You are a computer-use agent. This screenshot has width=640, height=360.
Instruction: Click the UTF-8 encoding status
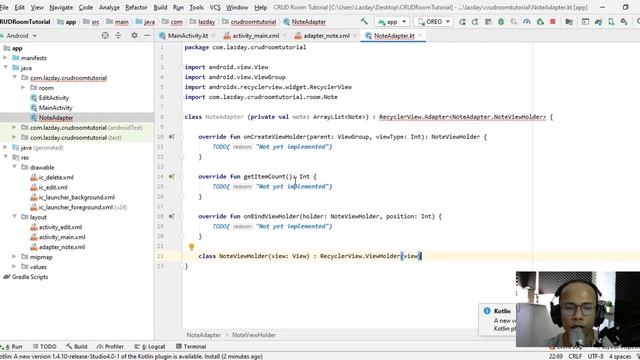[x=596, y=356]
